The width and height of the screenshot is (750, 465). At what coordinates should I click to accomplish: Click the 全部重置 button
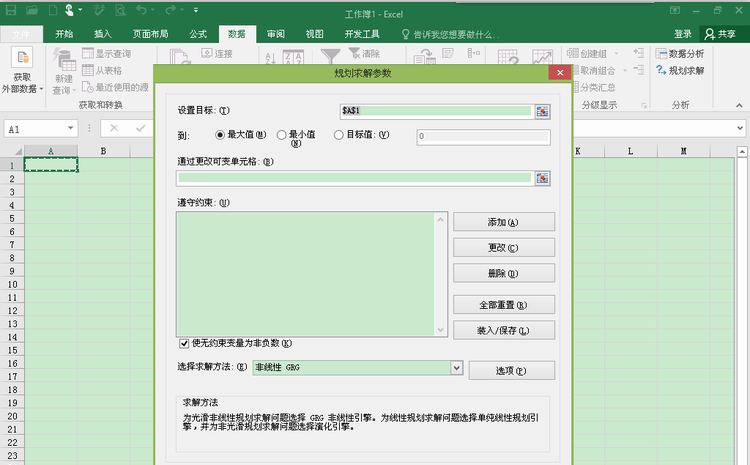tap(504, 305)
